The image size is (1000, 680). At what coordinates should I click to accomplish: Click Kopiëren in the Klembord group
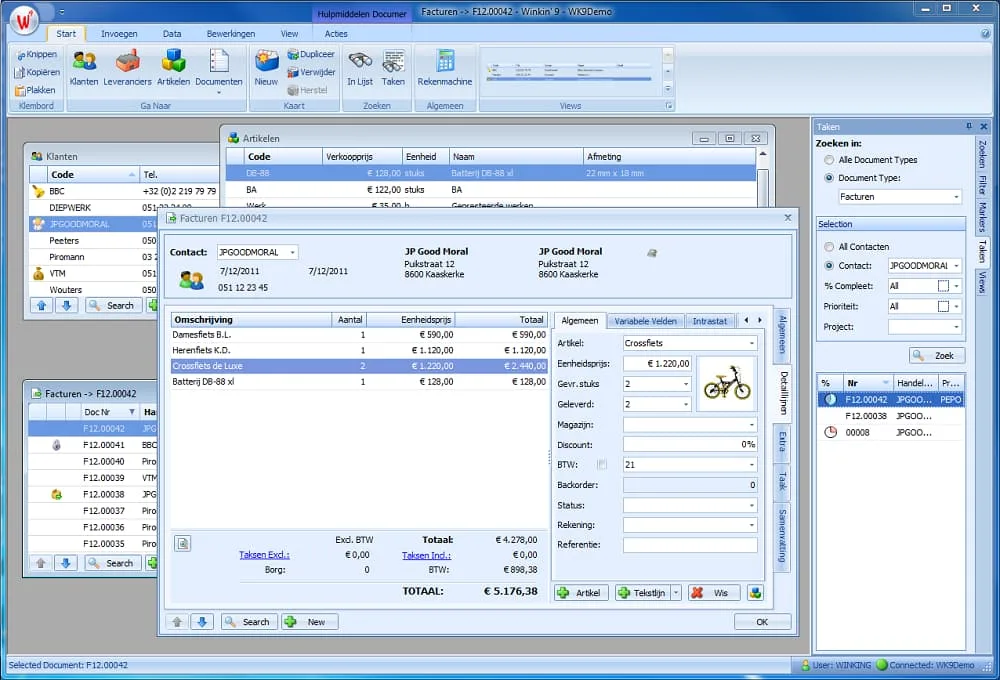(37, 72)
